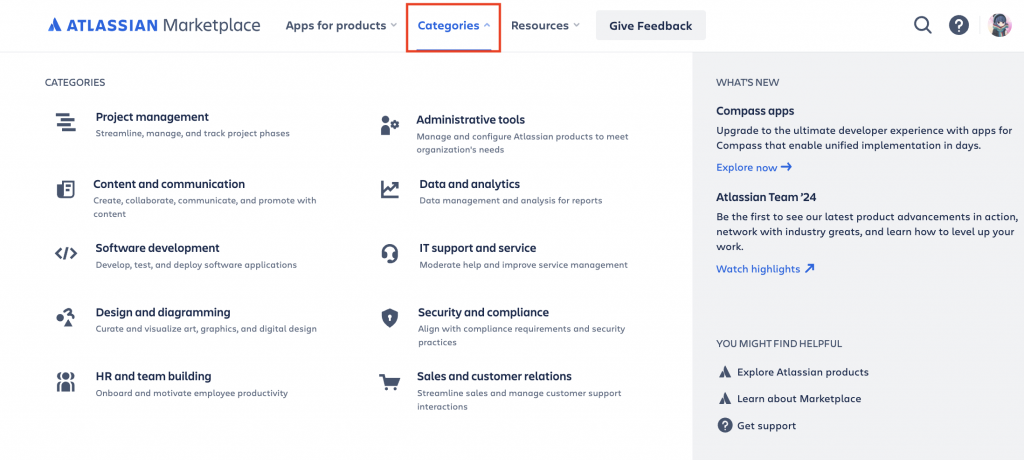This screenshot has height=460, width=1024.
Task: Collapse the Categories menu
Action: (453, 26)
